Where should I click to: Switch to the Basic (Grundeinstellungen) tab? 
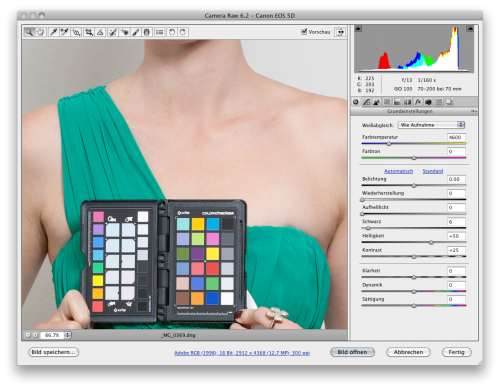(356, 102)
